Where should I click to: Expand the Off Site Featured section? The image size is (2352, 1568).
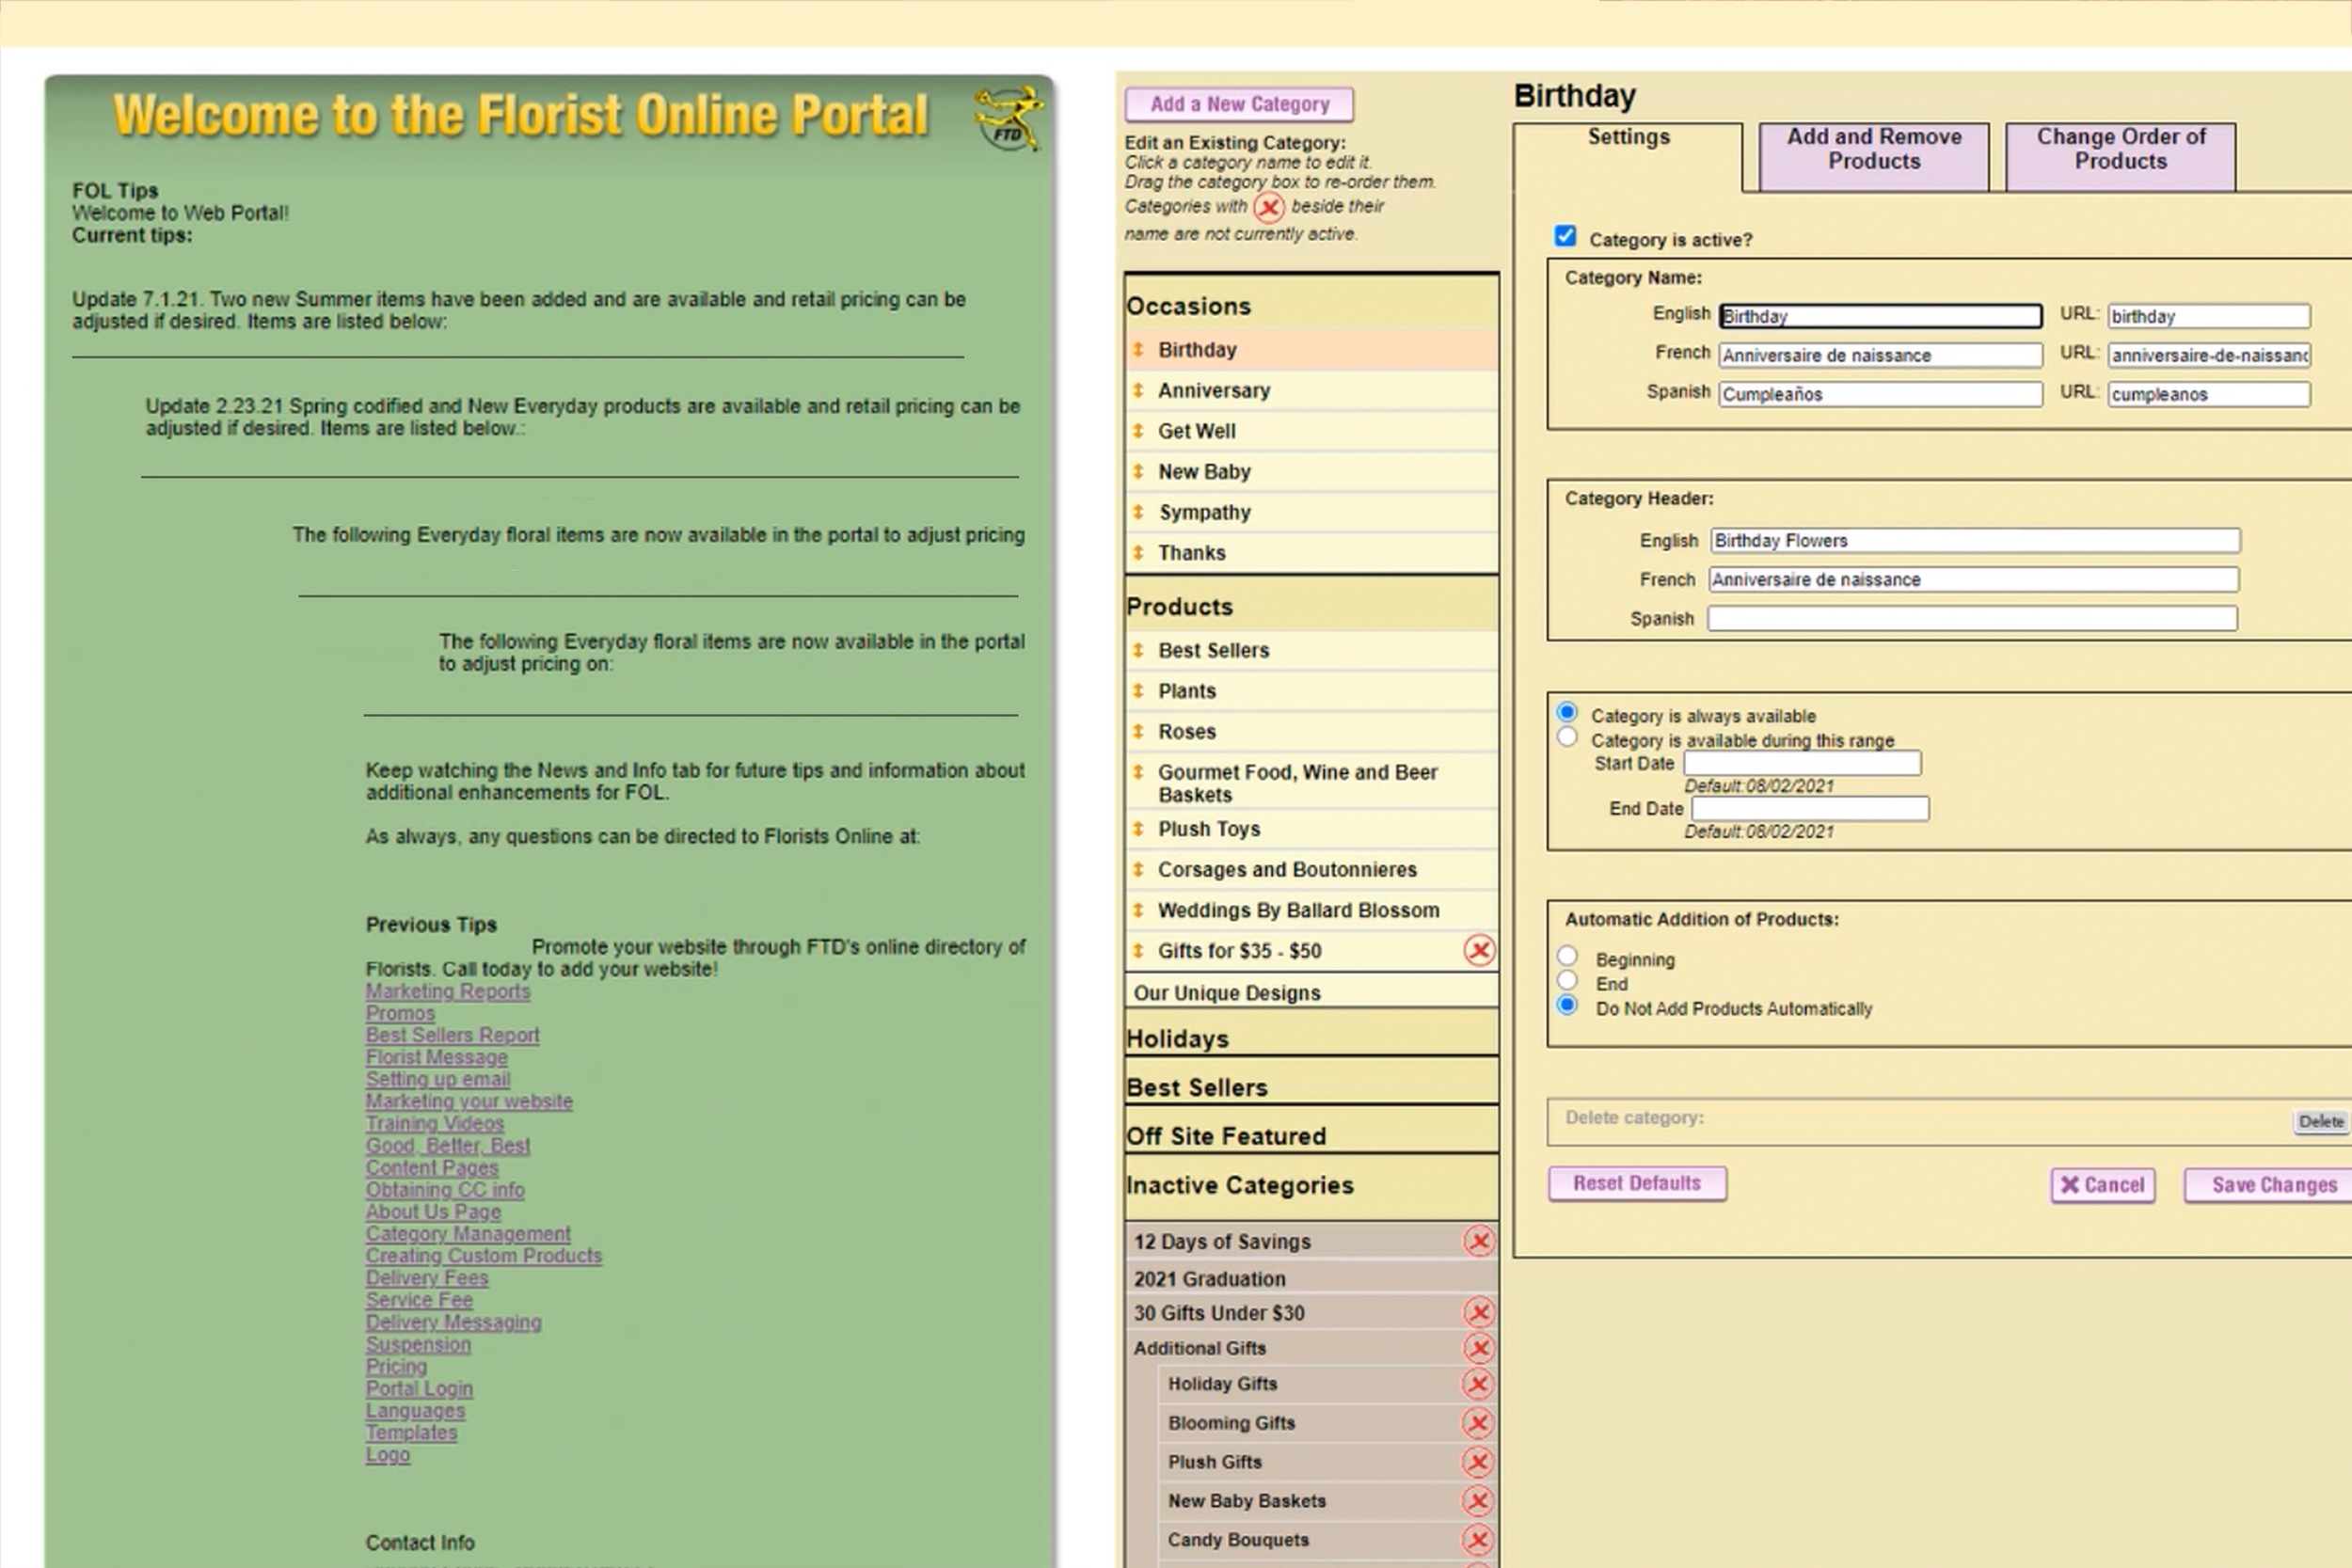coord(1225,1137)
